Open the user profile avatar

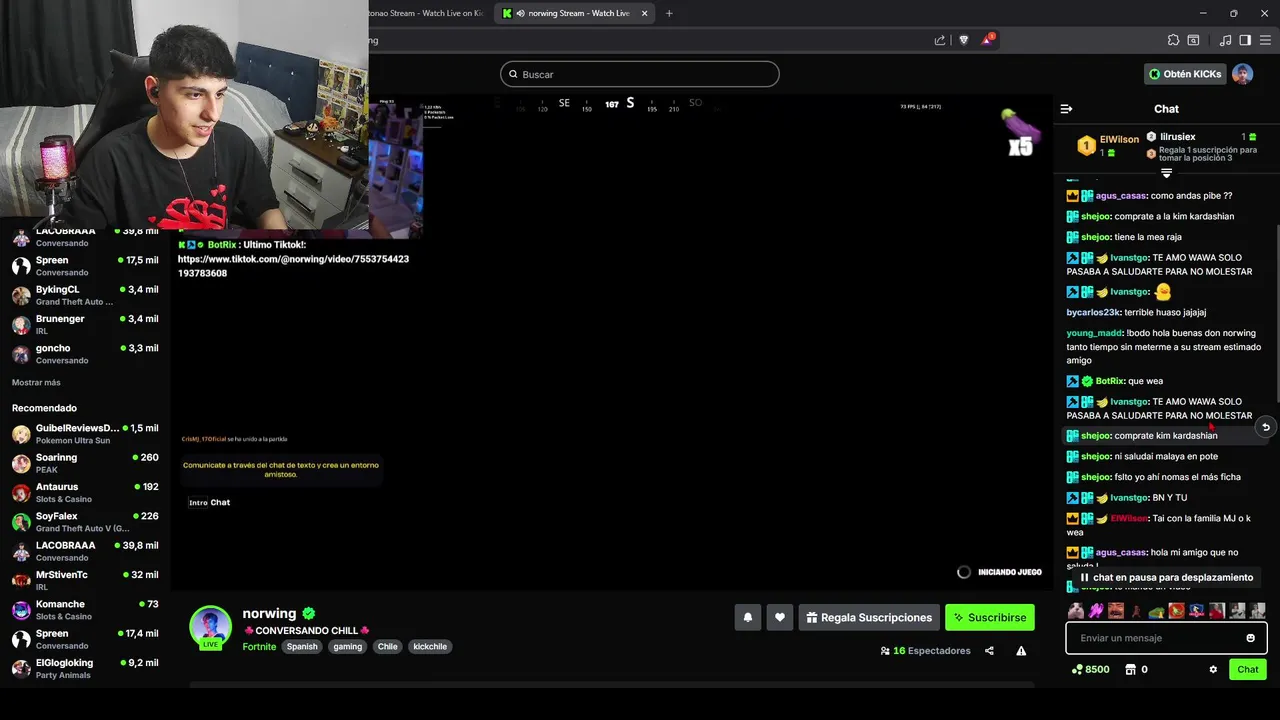pyautogui.click(x=1242, y=74)
